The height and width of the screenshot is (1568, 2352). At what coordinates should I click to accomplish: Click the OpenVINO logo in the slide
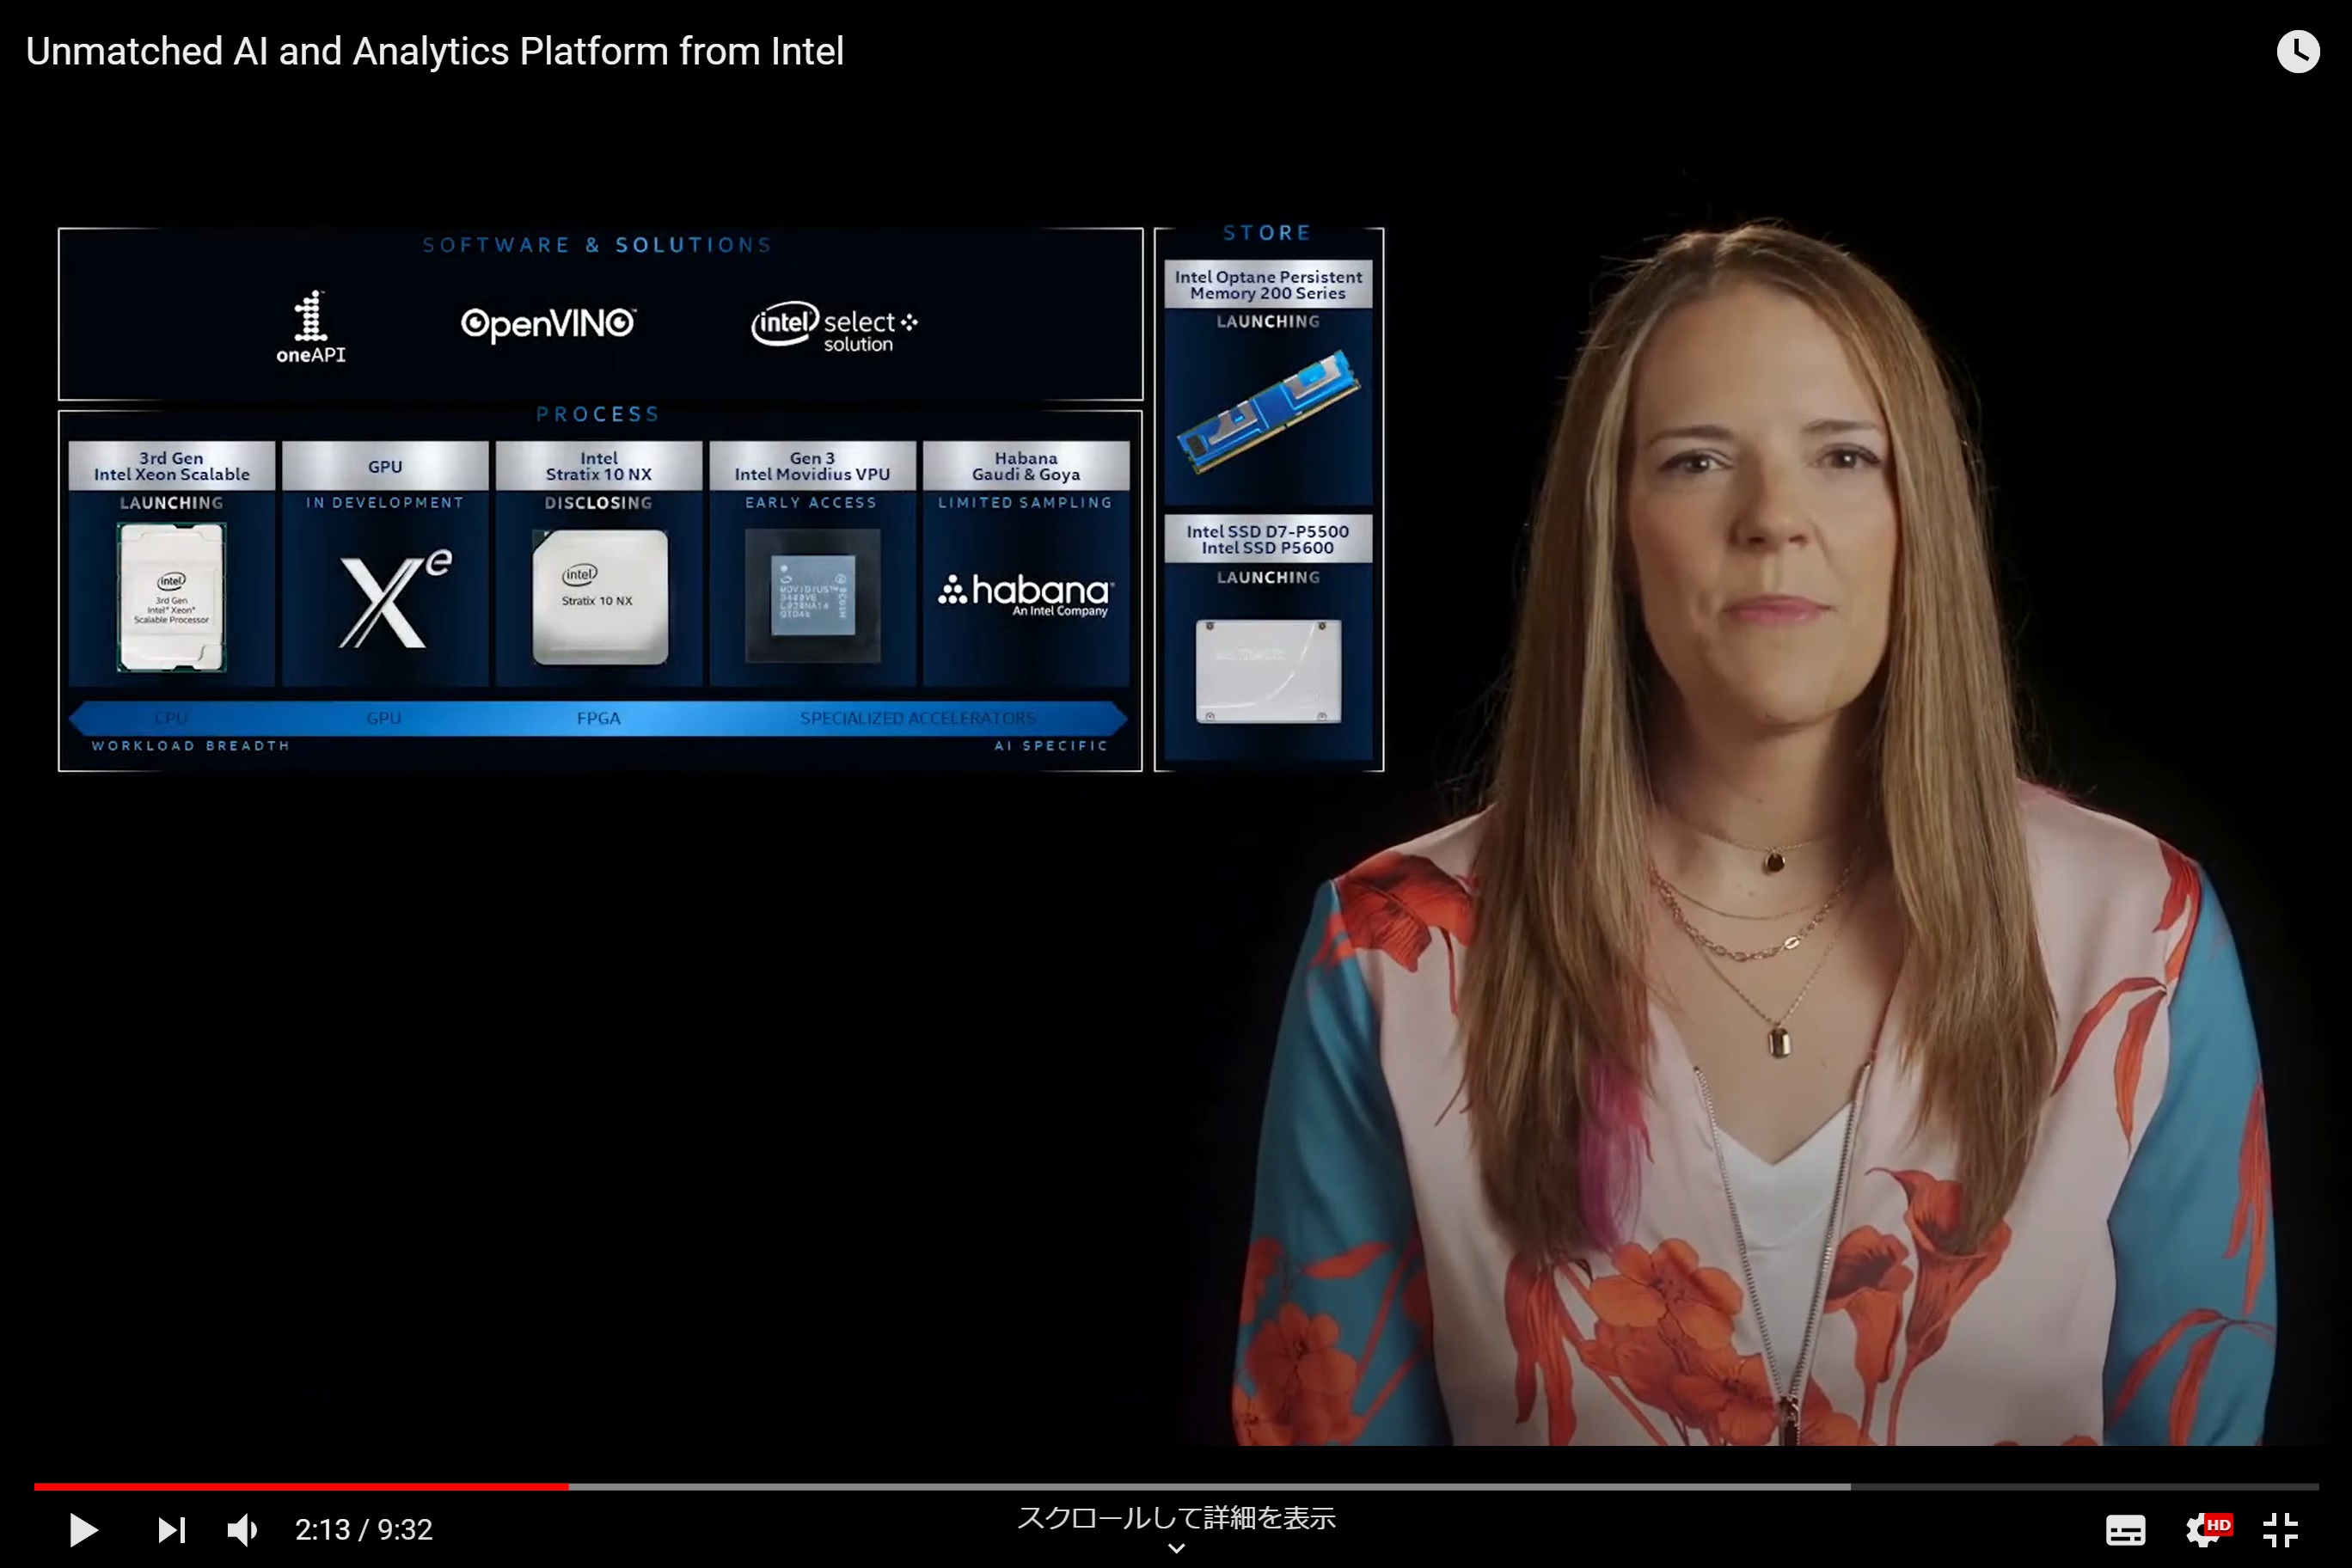[x=548, y=323]
